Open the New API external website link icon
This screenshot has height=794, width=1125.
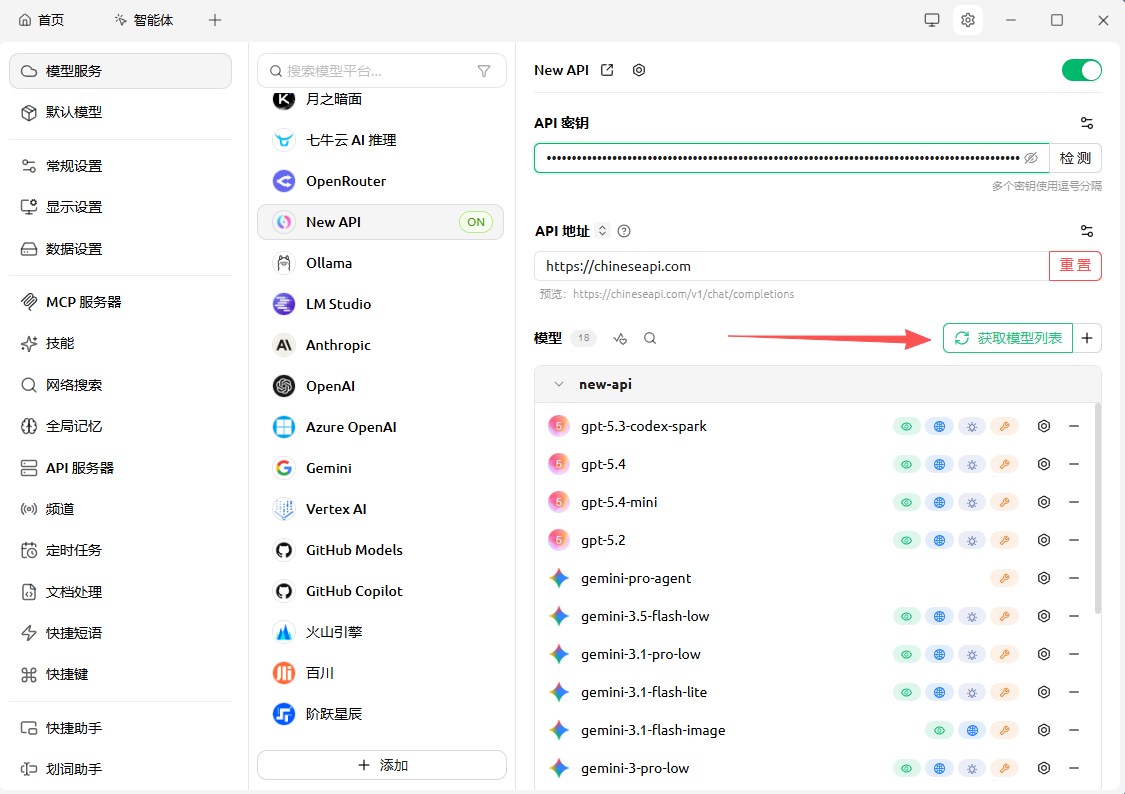pos(607,70)
